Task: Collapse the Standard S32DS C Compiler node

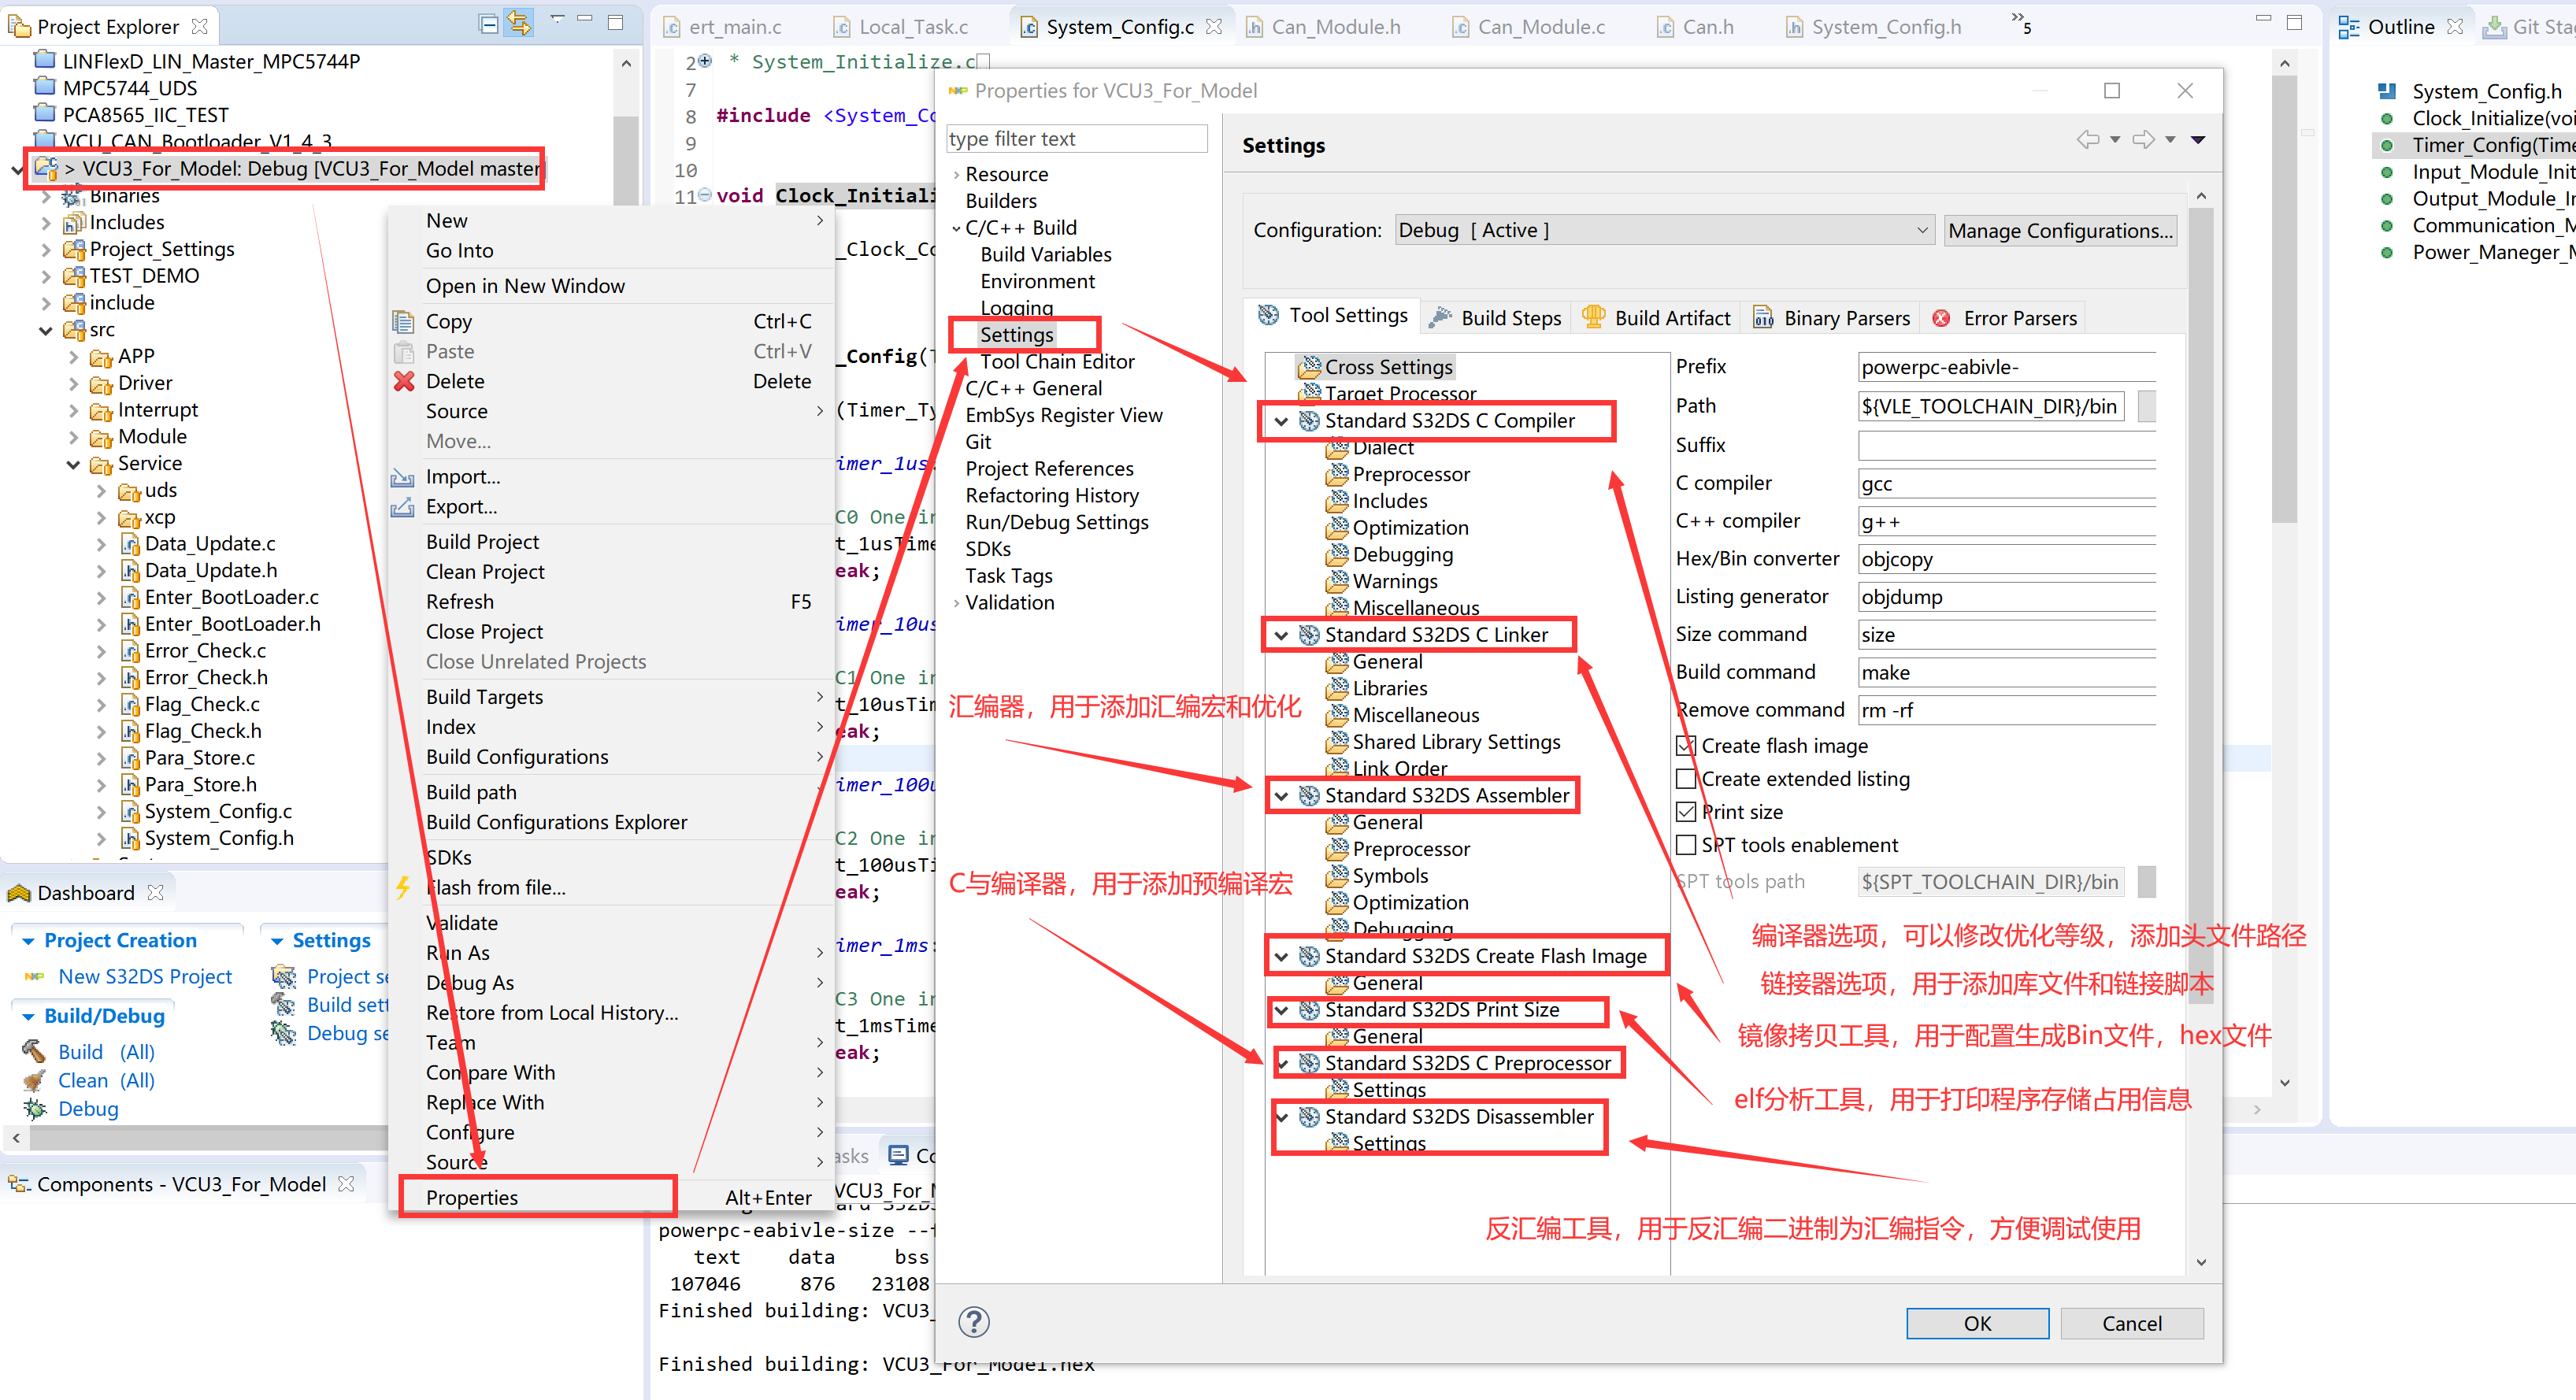Action: [1283, 421]
